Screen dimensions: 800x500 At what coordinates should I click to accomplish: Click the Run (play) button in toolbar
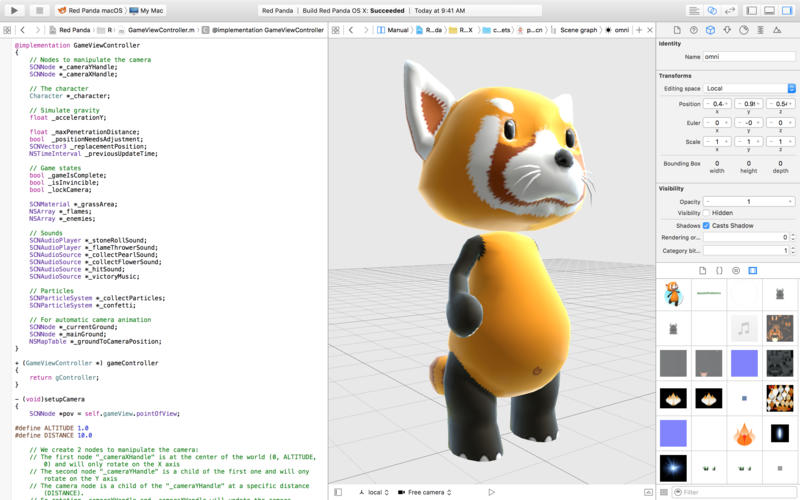pyautogui.click(x=14, y=10)
